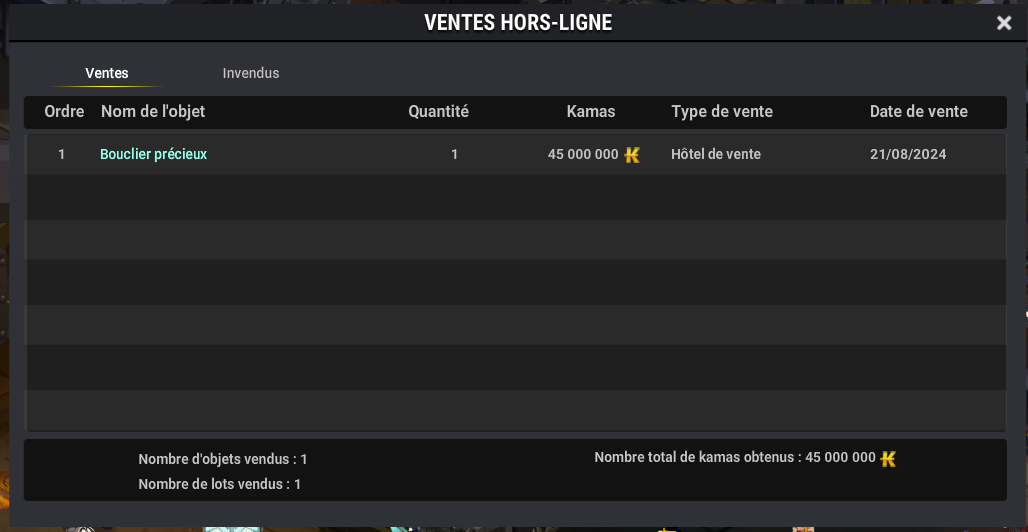This screenshot has height=532, width=1028.
Task: Switch to the Invendus tab
Action: click(x=250, y=73)
